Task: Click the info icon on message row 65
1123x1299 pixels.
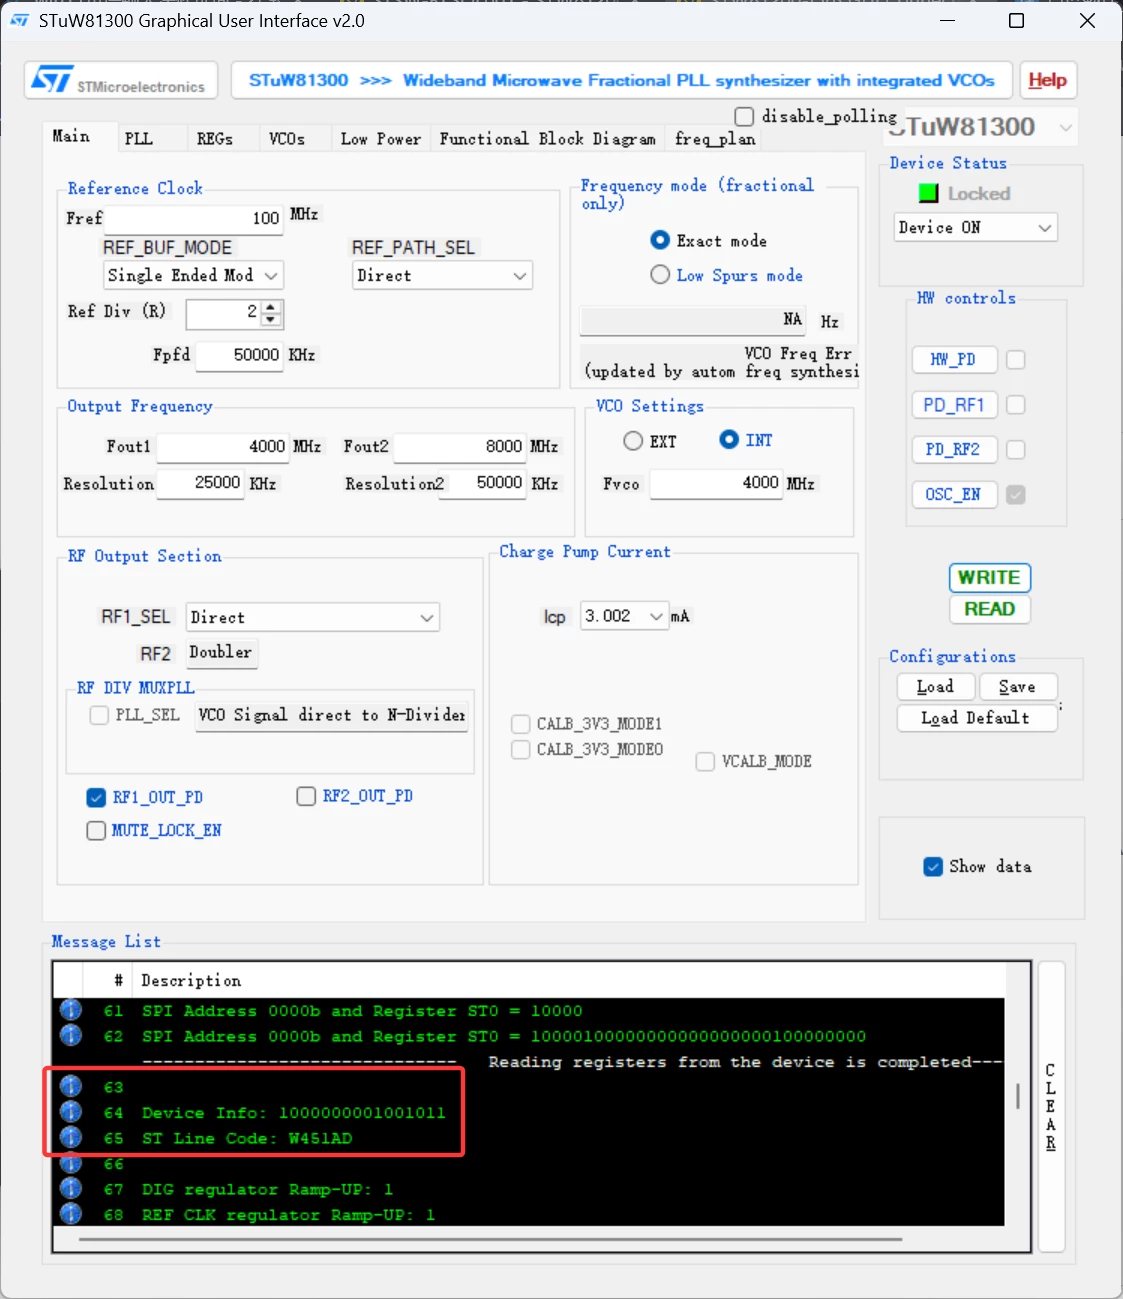Action: click(x=70, y=1137)
